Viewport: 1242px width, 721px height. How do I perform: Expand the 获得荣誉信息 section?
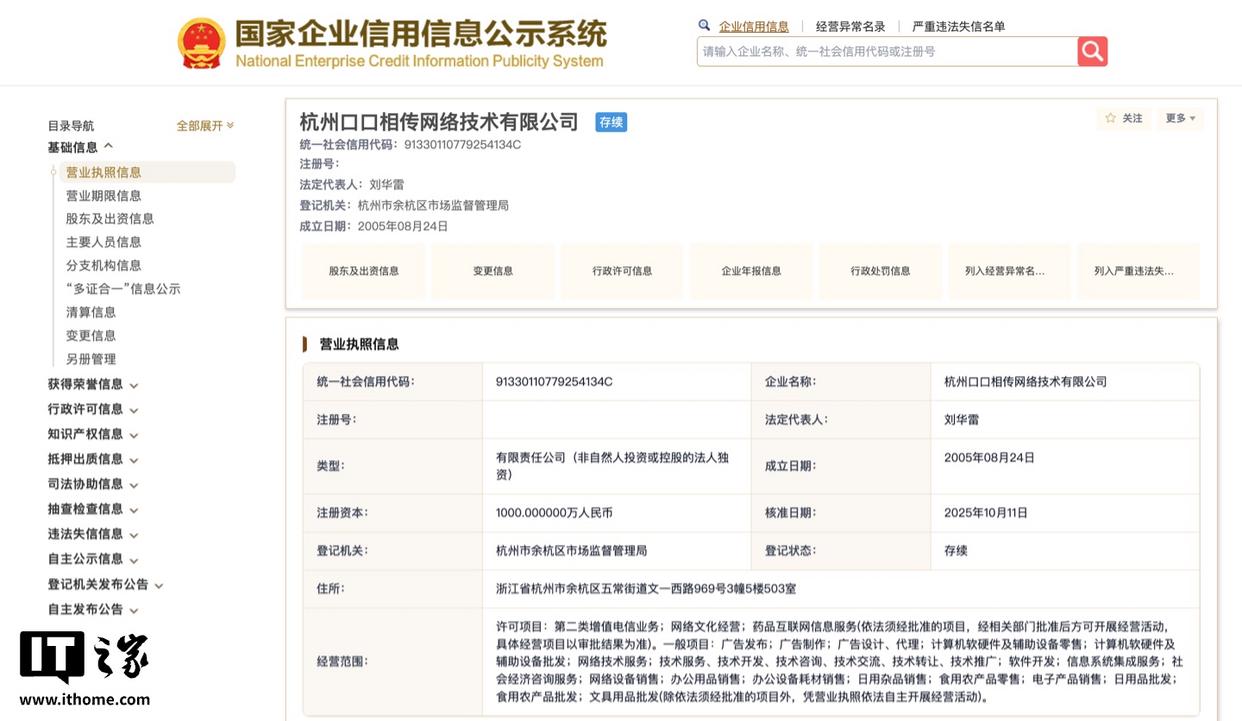(x=93, y=384)
